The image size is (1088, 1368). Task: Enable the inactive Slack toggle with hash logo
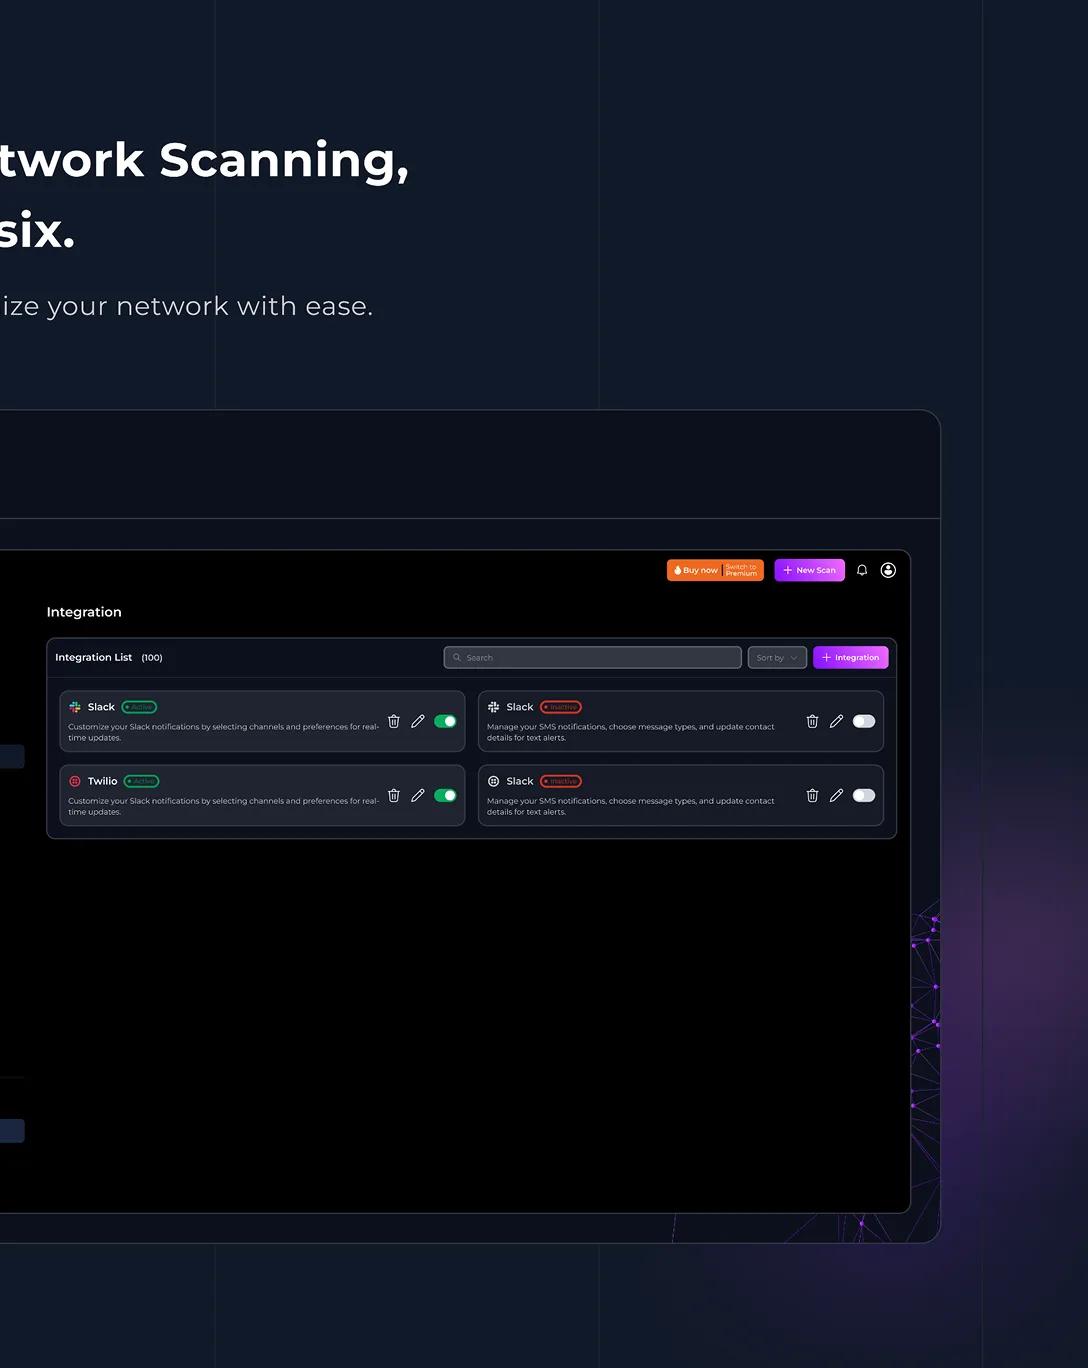864,721
